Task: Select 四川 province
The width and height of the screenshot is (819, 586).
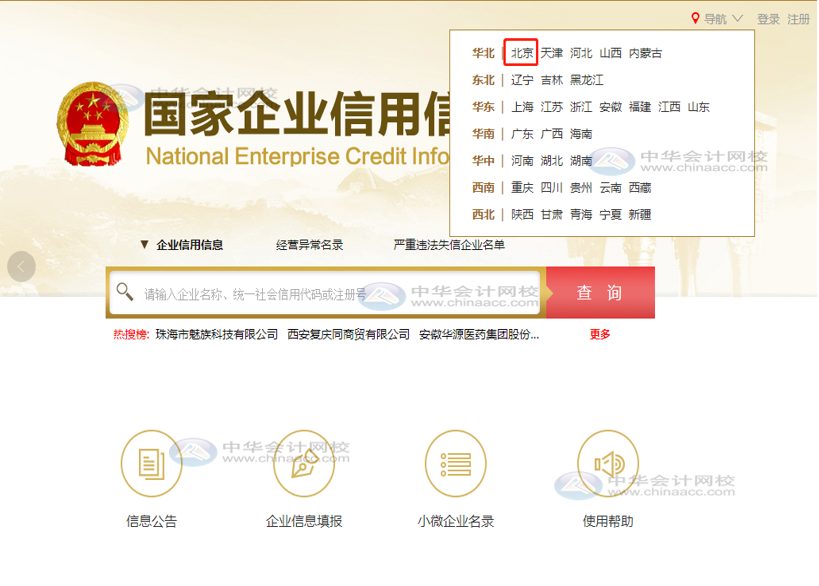Action: tap(552, 188)
